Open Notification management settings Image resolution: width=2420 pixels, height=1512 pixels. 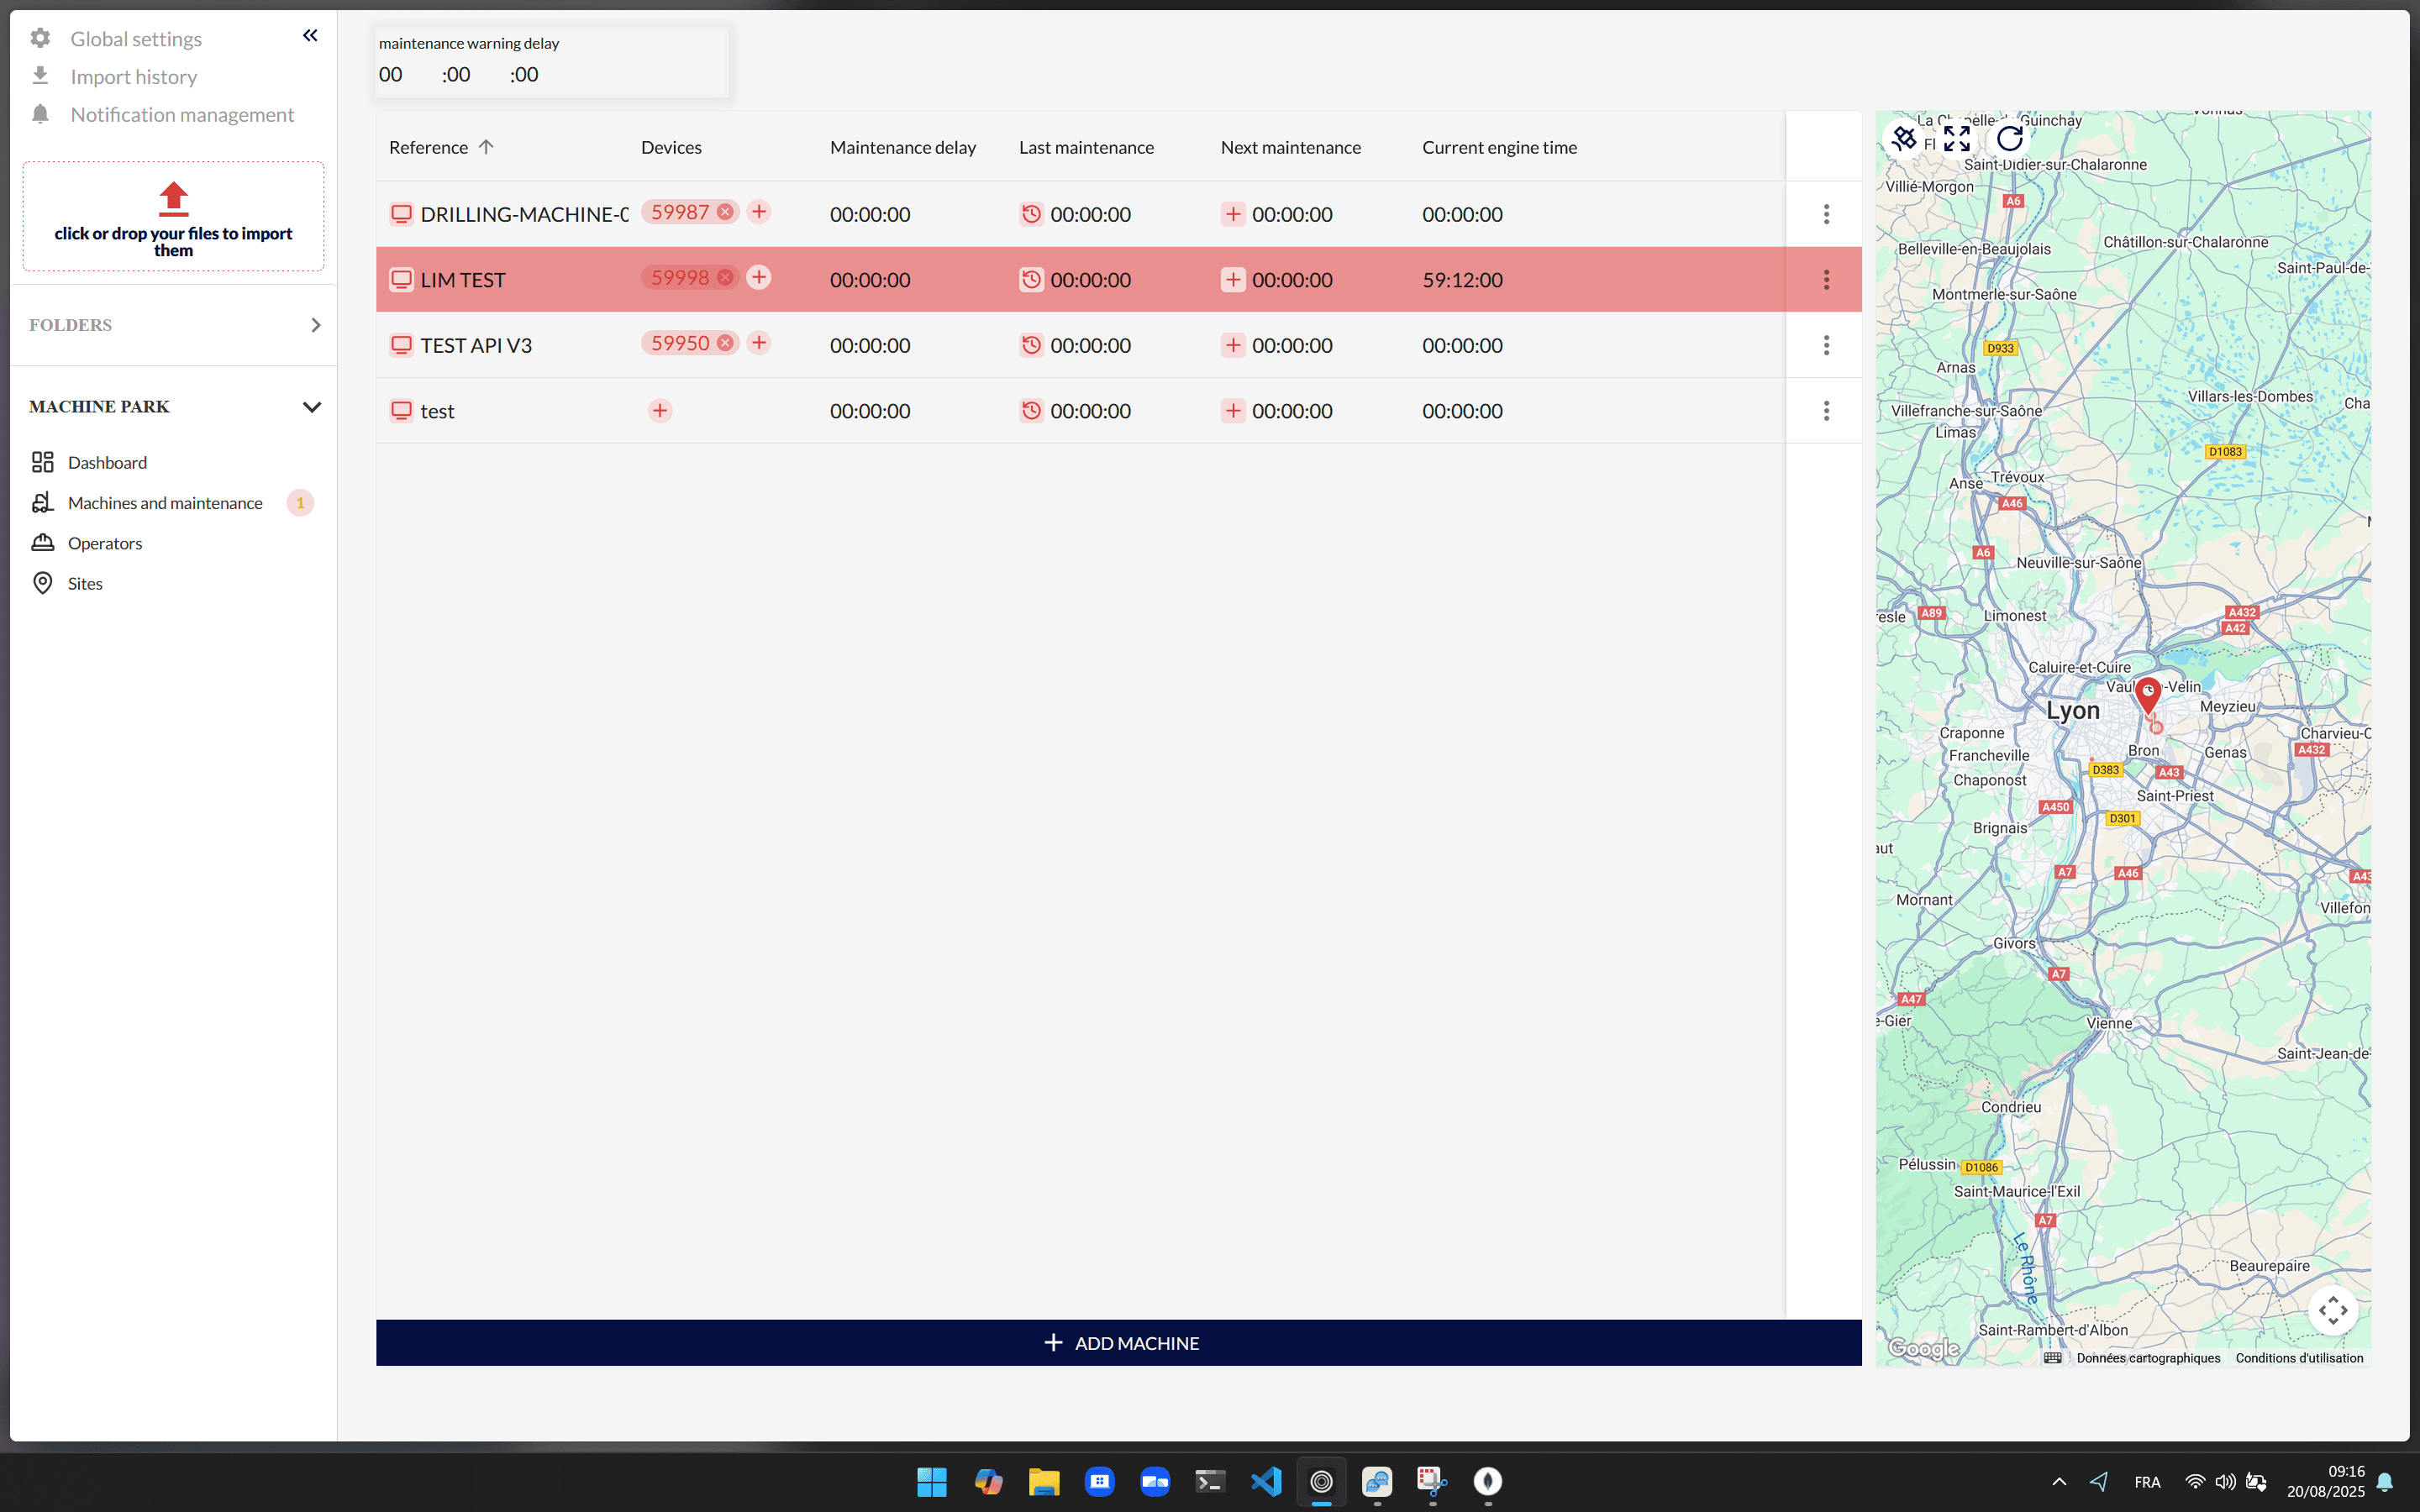(x=182, y=115)
